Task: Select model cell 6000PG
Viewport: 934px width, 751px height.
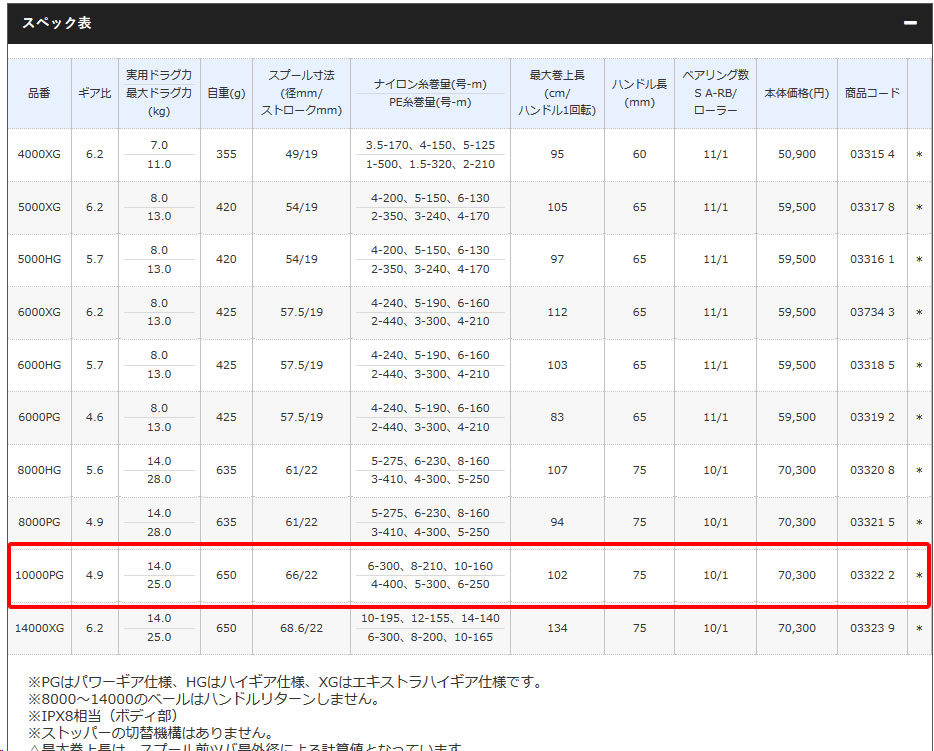Action: pos(39,417)
